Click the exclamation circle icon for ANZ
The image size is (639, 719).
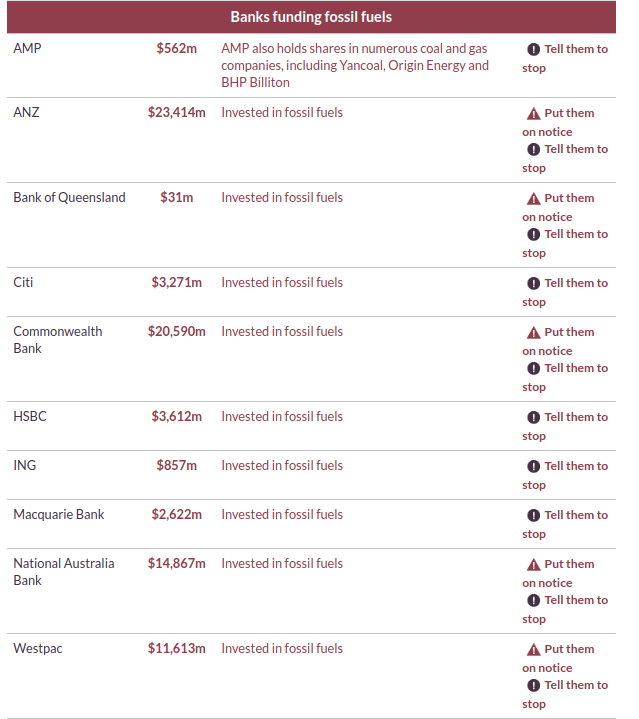(x=534, y=149)
